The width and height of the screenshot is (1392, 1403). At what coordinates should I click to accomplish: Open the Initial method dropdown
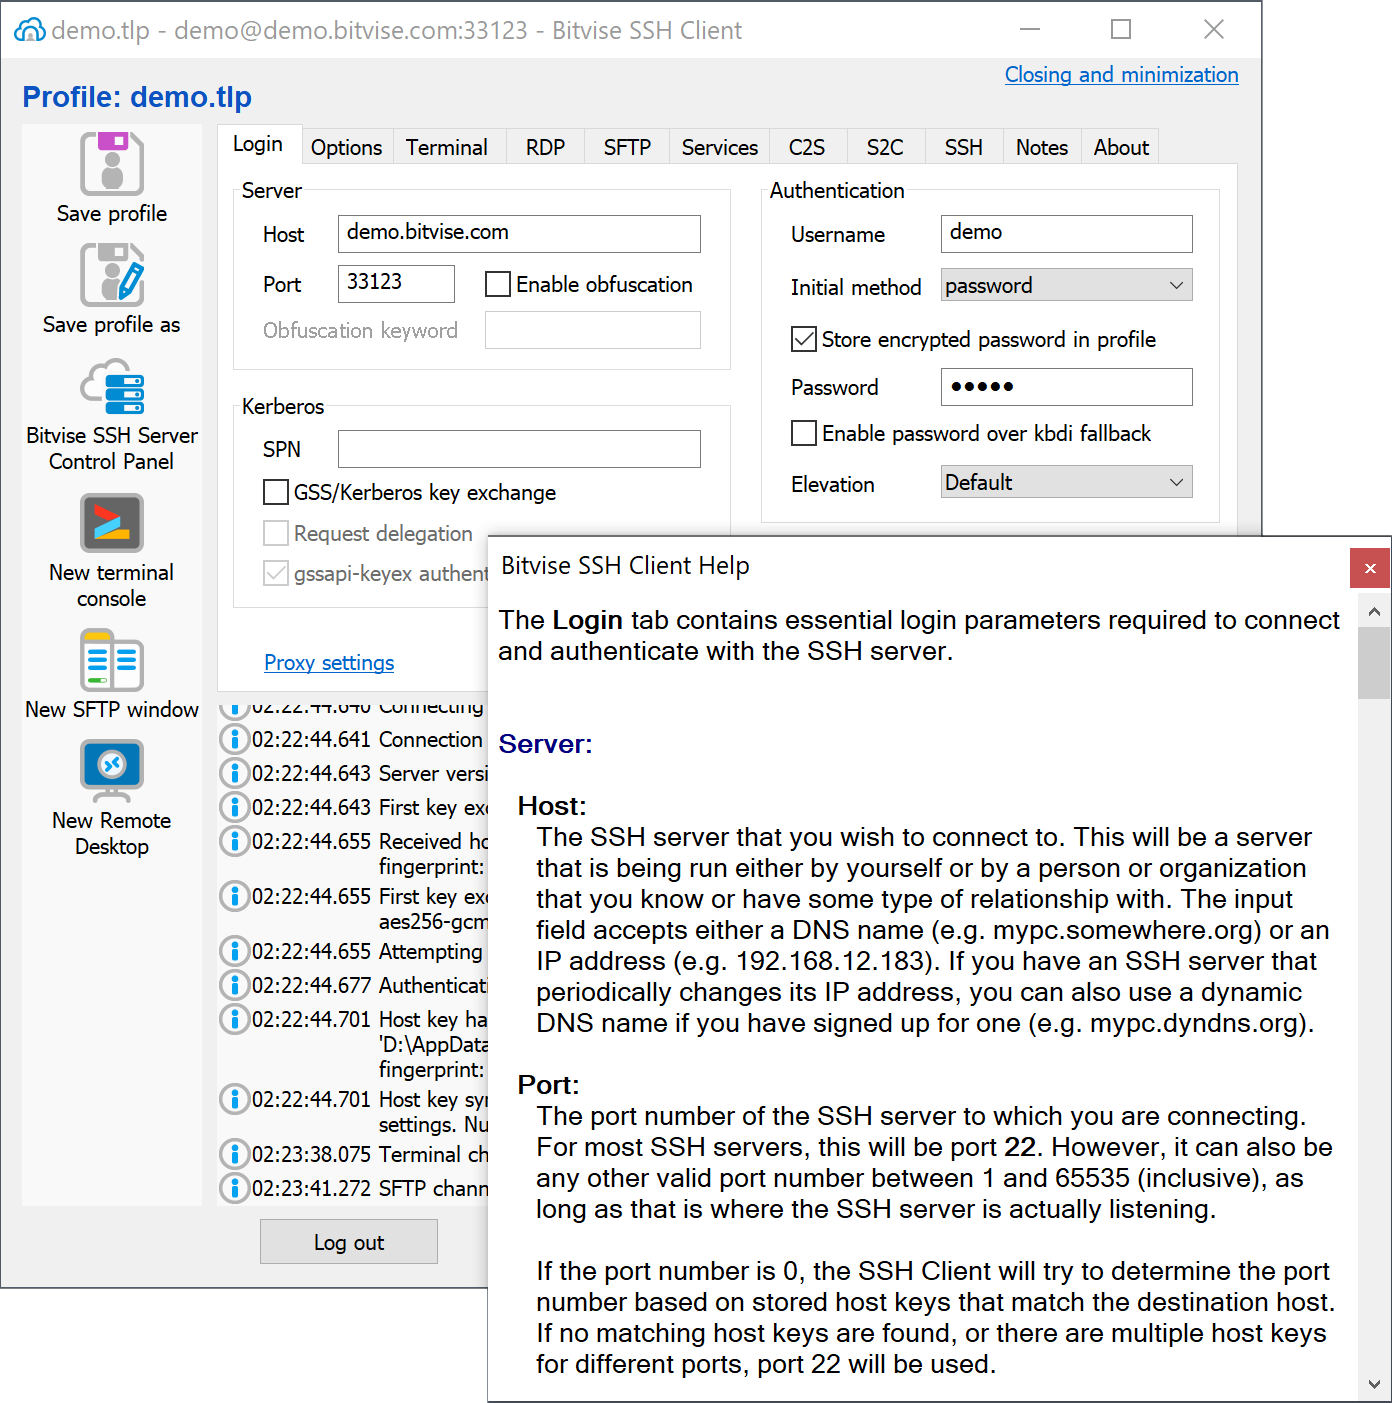[x=1066, y=285]
